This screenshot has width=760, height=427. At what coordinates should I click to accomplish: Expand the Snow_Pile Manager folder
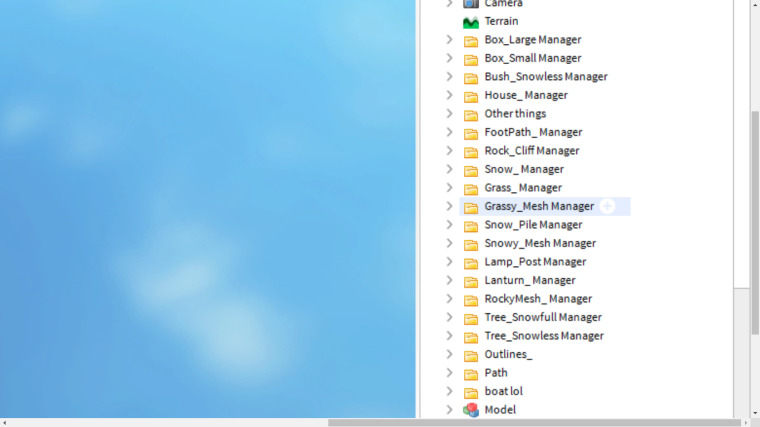[449, 224]
